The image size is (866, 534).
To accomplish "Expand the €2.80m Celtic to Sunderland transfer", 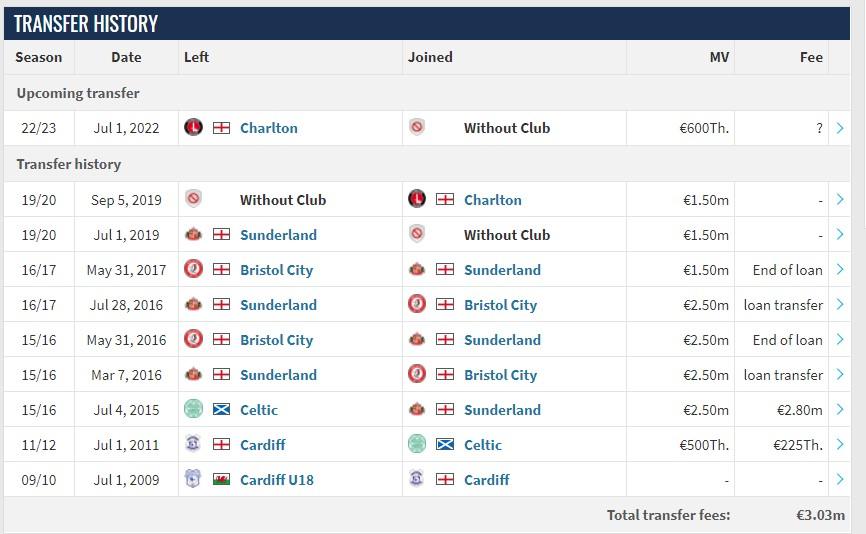I will 840,410.
